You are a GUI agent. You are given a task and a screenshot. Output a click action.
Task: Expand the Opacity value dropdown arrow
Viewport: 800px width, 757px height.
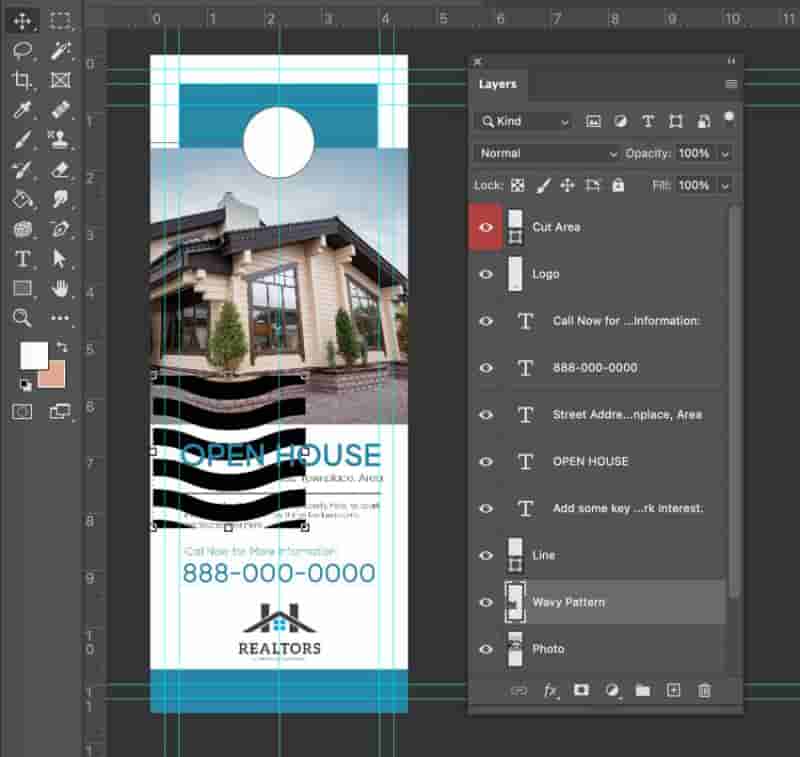(725, 154)
